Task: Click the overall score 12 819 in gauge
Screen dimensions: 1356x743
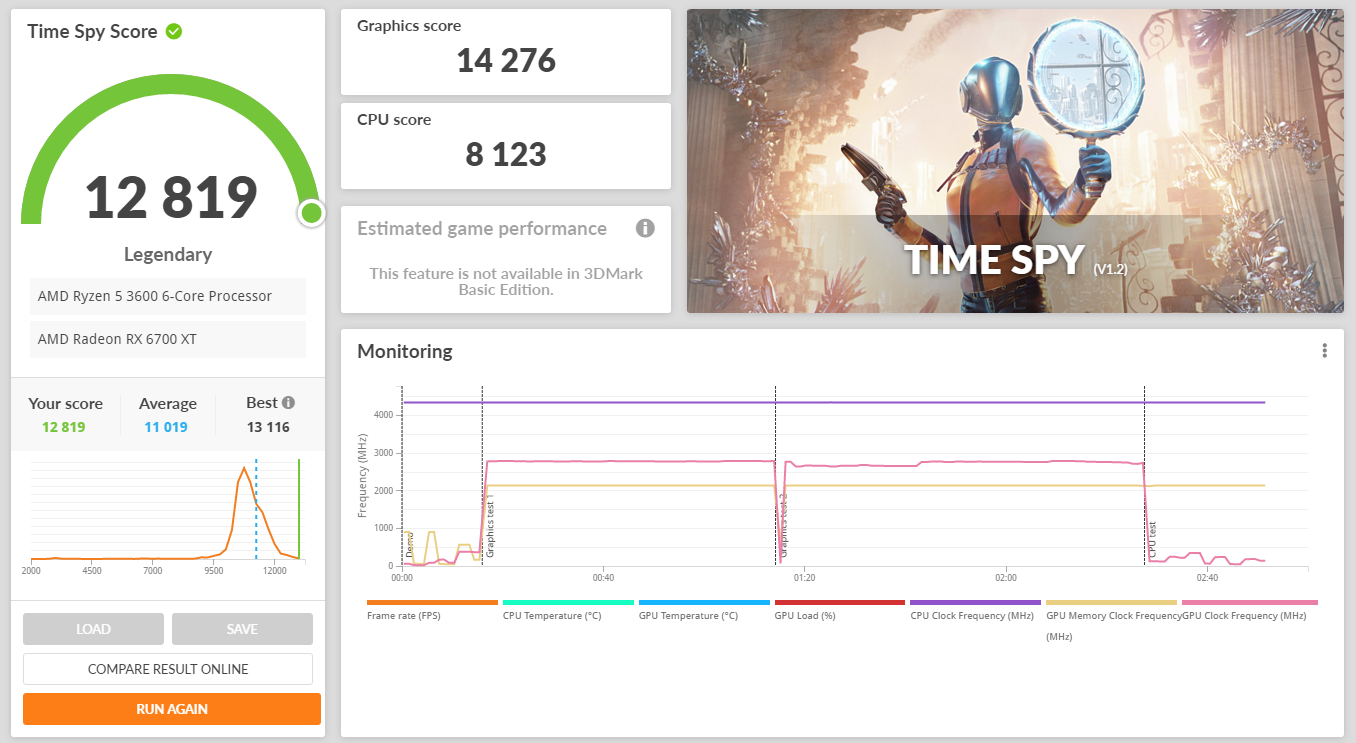Action: point(171,197)
